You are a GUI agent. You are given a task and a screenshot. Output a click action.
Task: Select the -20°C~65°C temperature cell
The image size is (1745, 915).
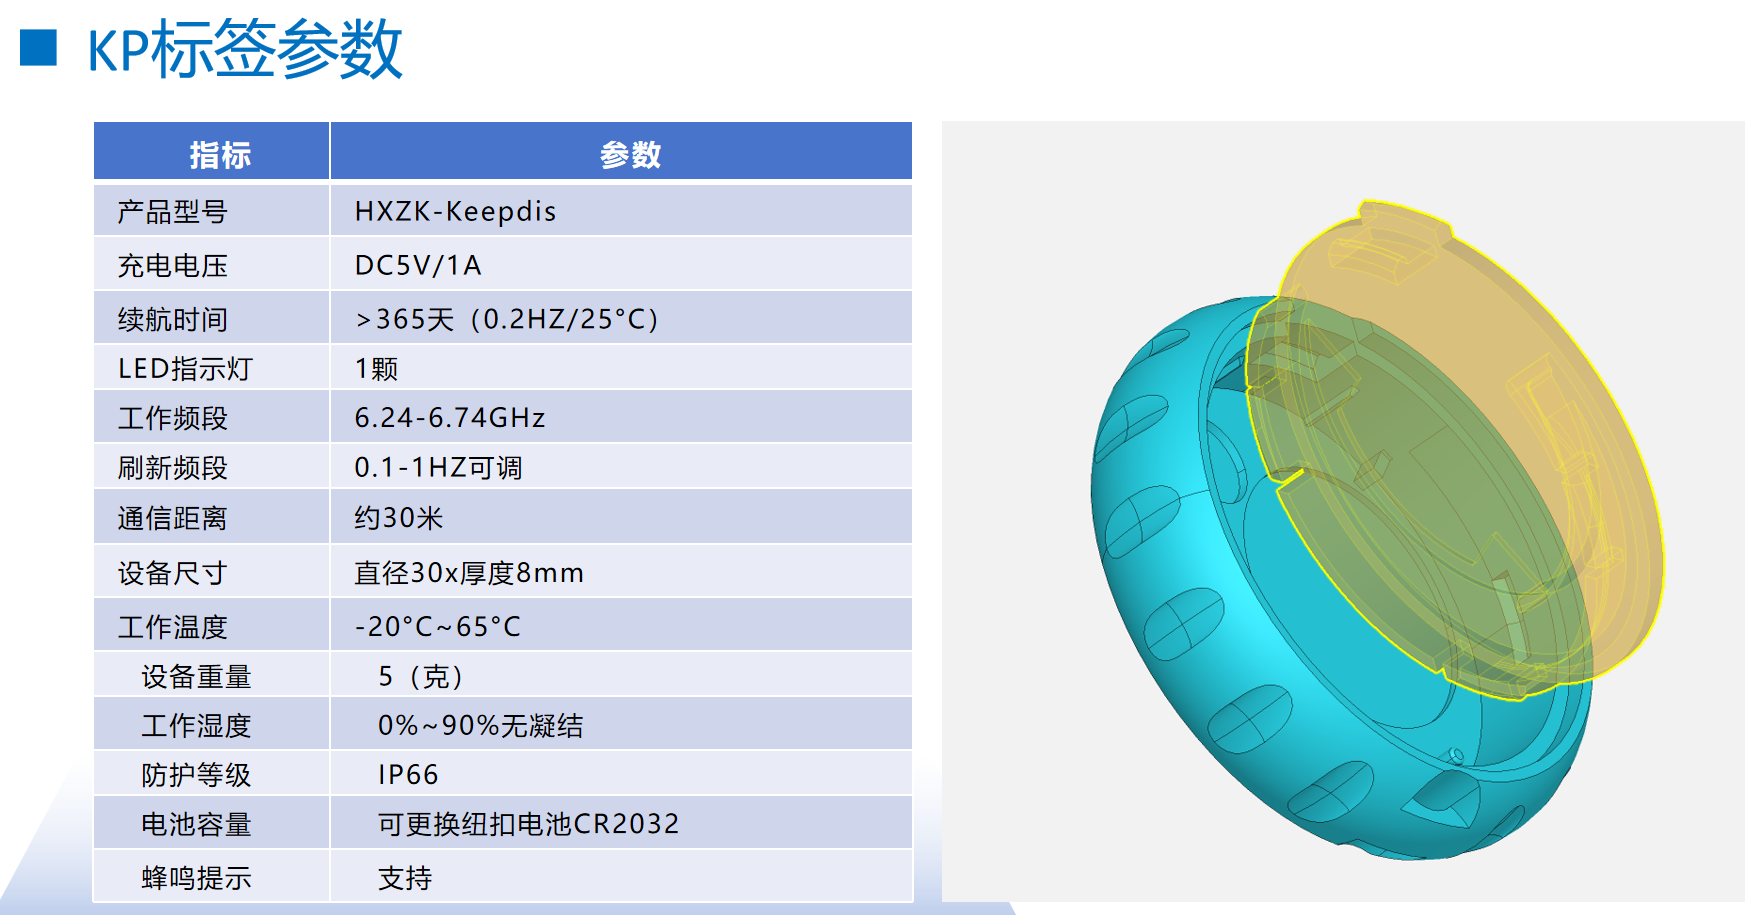point(438,627)
